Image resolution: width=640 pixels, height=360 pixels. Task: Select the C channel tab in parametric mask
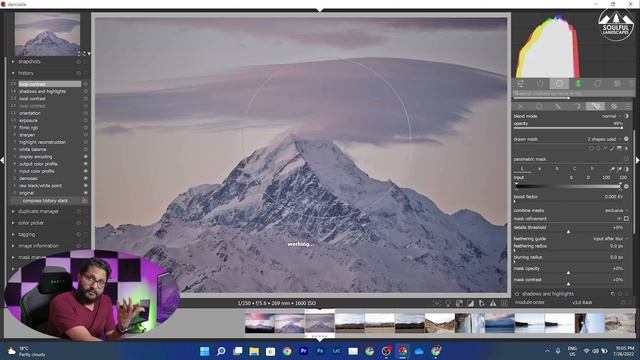point(574,169)
